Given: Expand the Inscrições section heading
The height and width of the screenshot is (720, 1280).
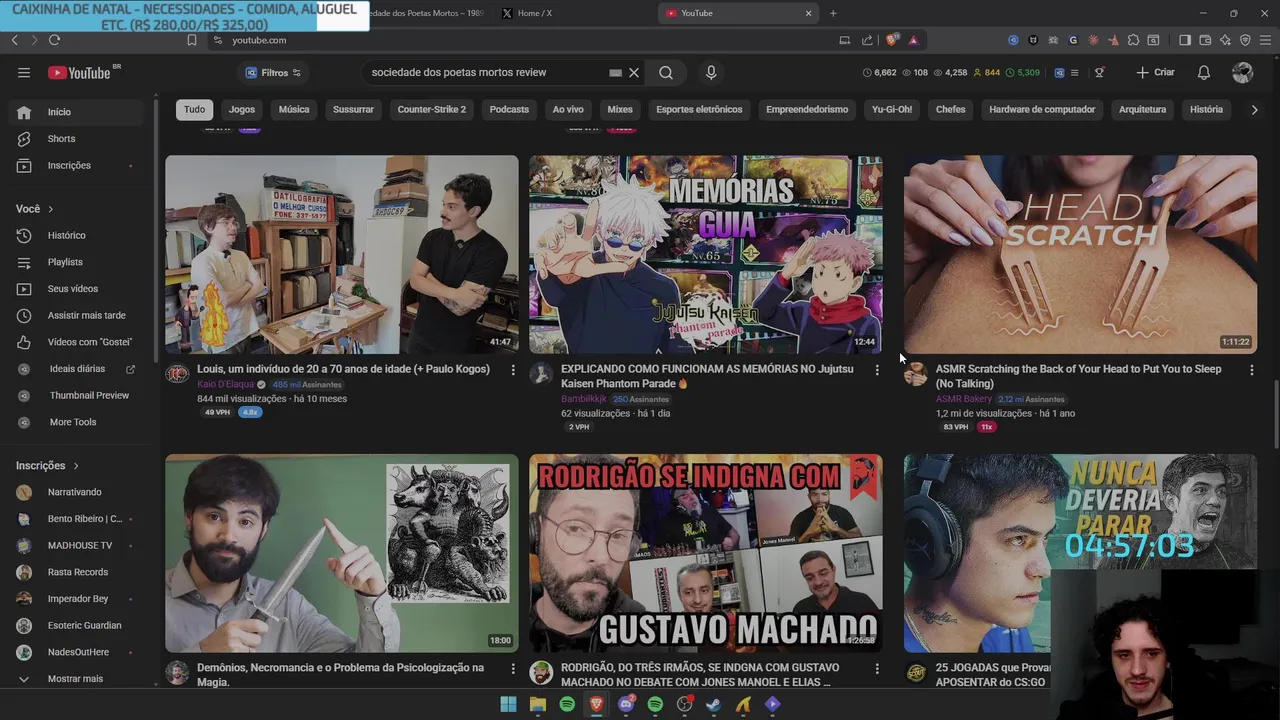Looking at the screenshot, I should coord(47,465).
